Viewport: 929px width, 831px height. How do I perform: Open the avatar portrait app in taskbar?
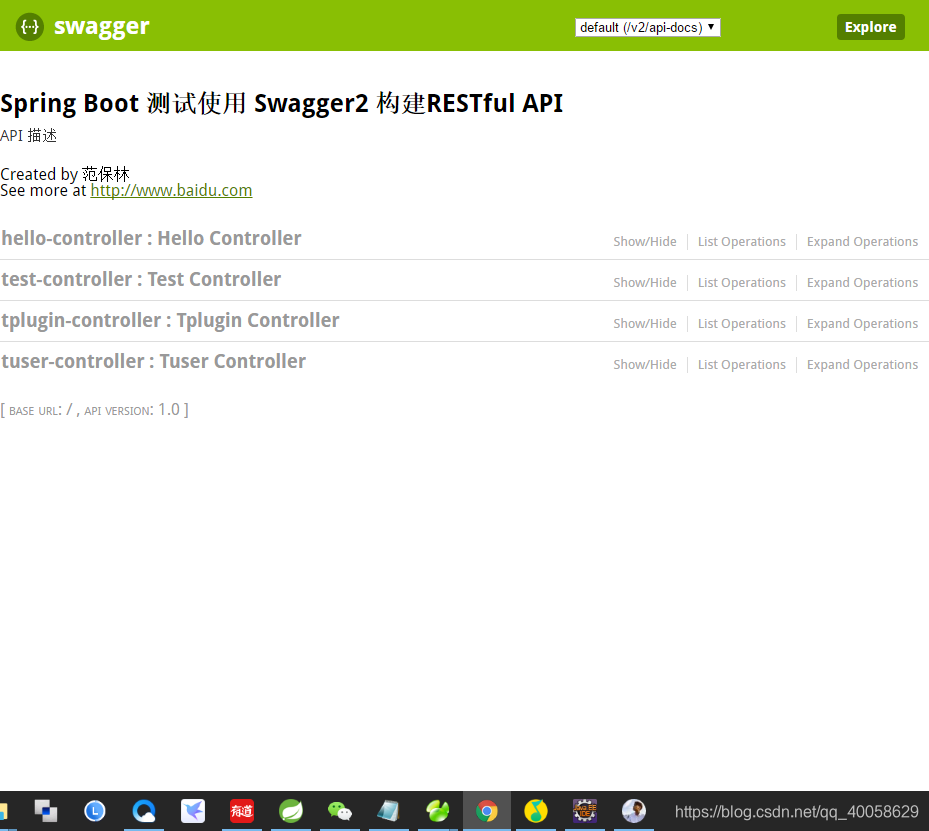pos(633,811)
